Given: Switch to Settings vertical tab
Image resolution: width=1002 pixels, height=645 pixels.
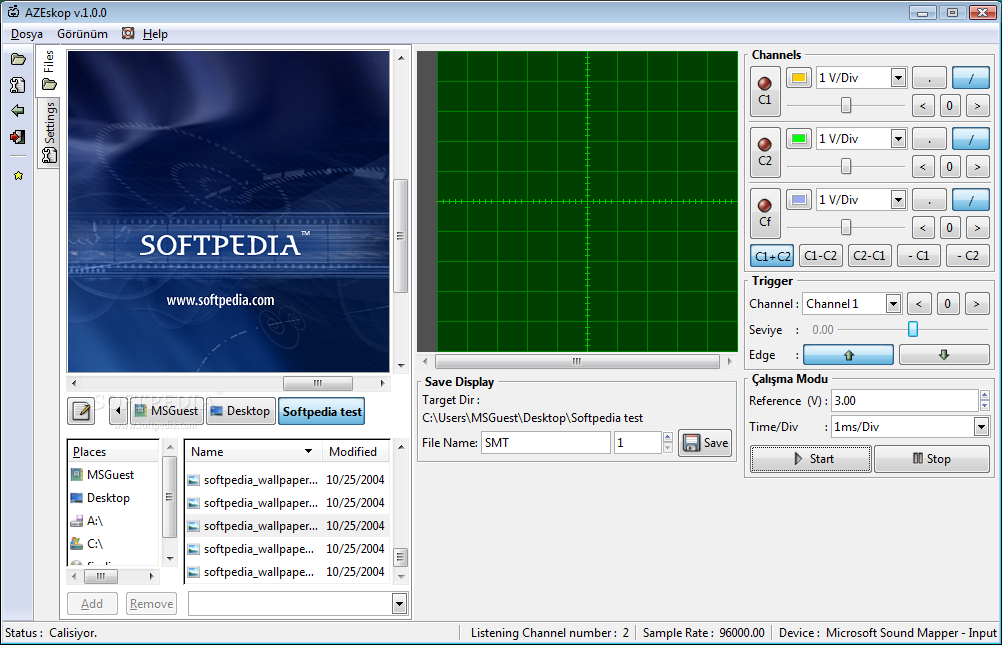Looking at the screenshot, I should click(49, 133).
